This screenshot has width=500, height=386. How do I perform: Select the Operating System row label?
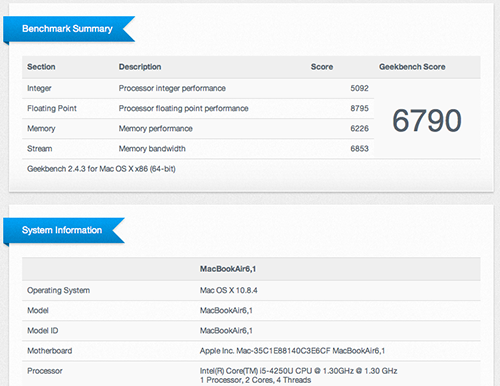pos(59,291)
